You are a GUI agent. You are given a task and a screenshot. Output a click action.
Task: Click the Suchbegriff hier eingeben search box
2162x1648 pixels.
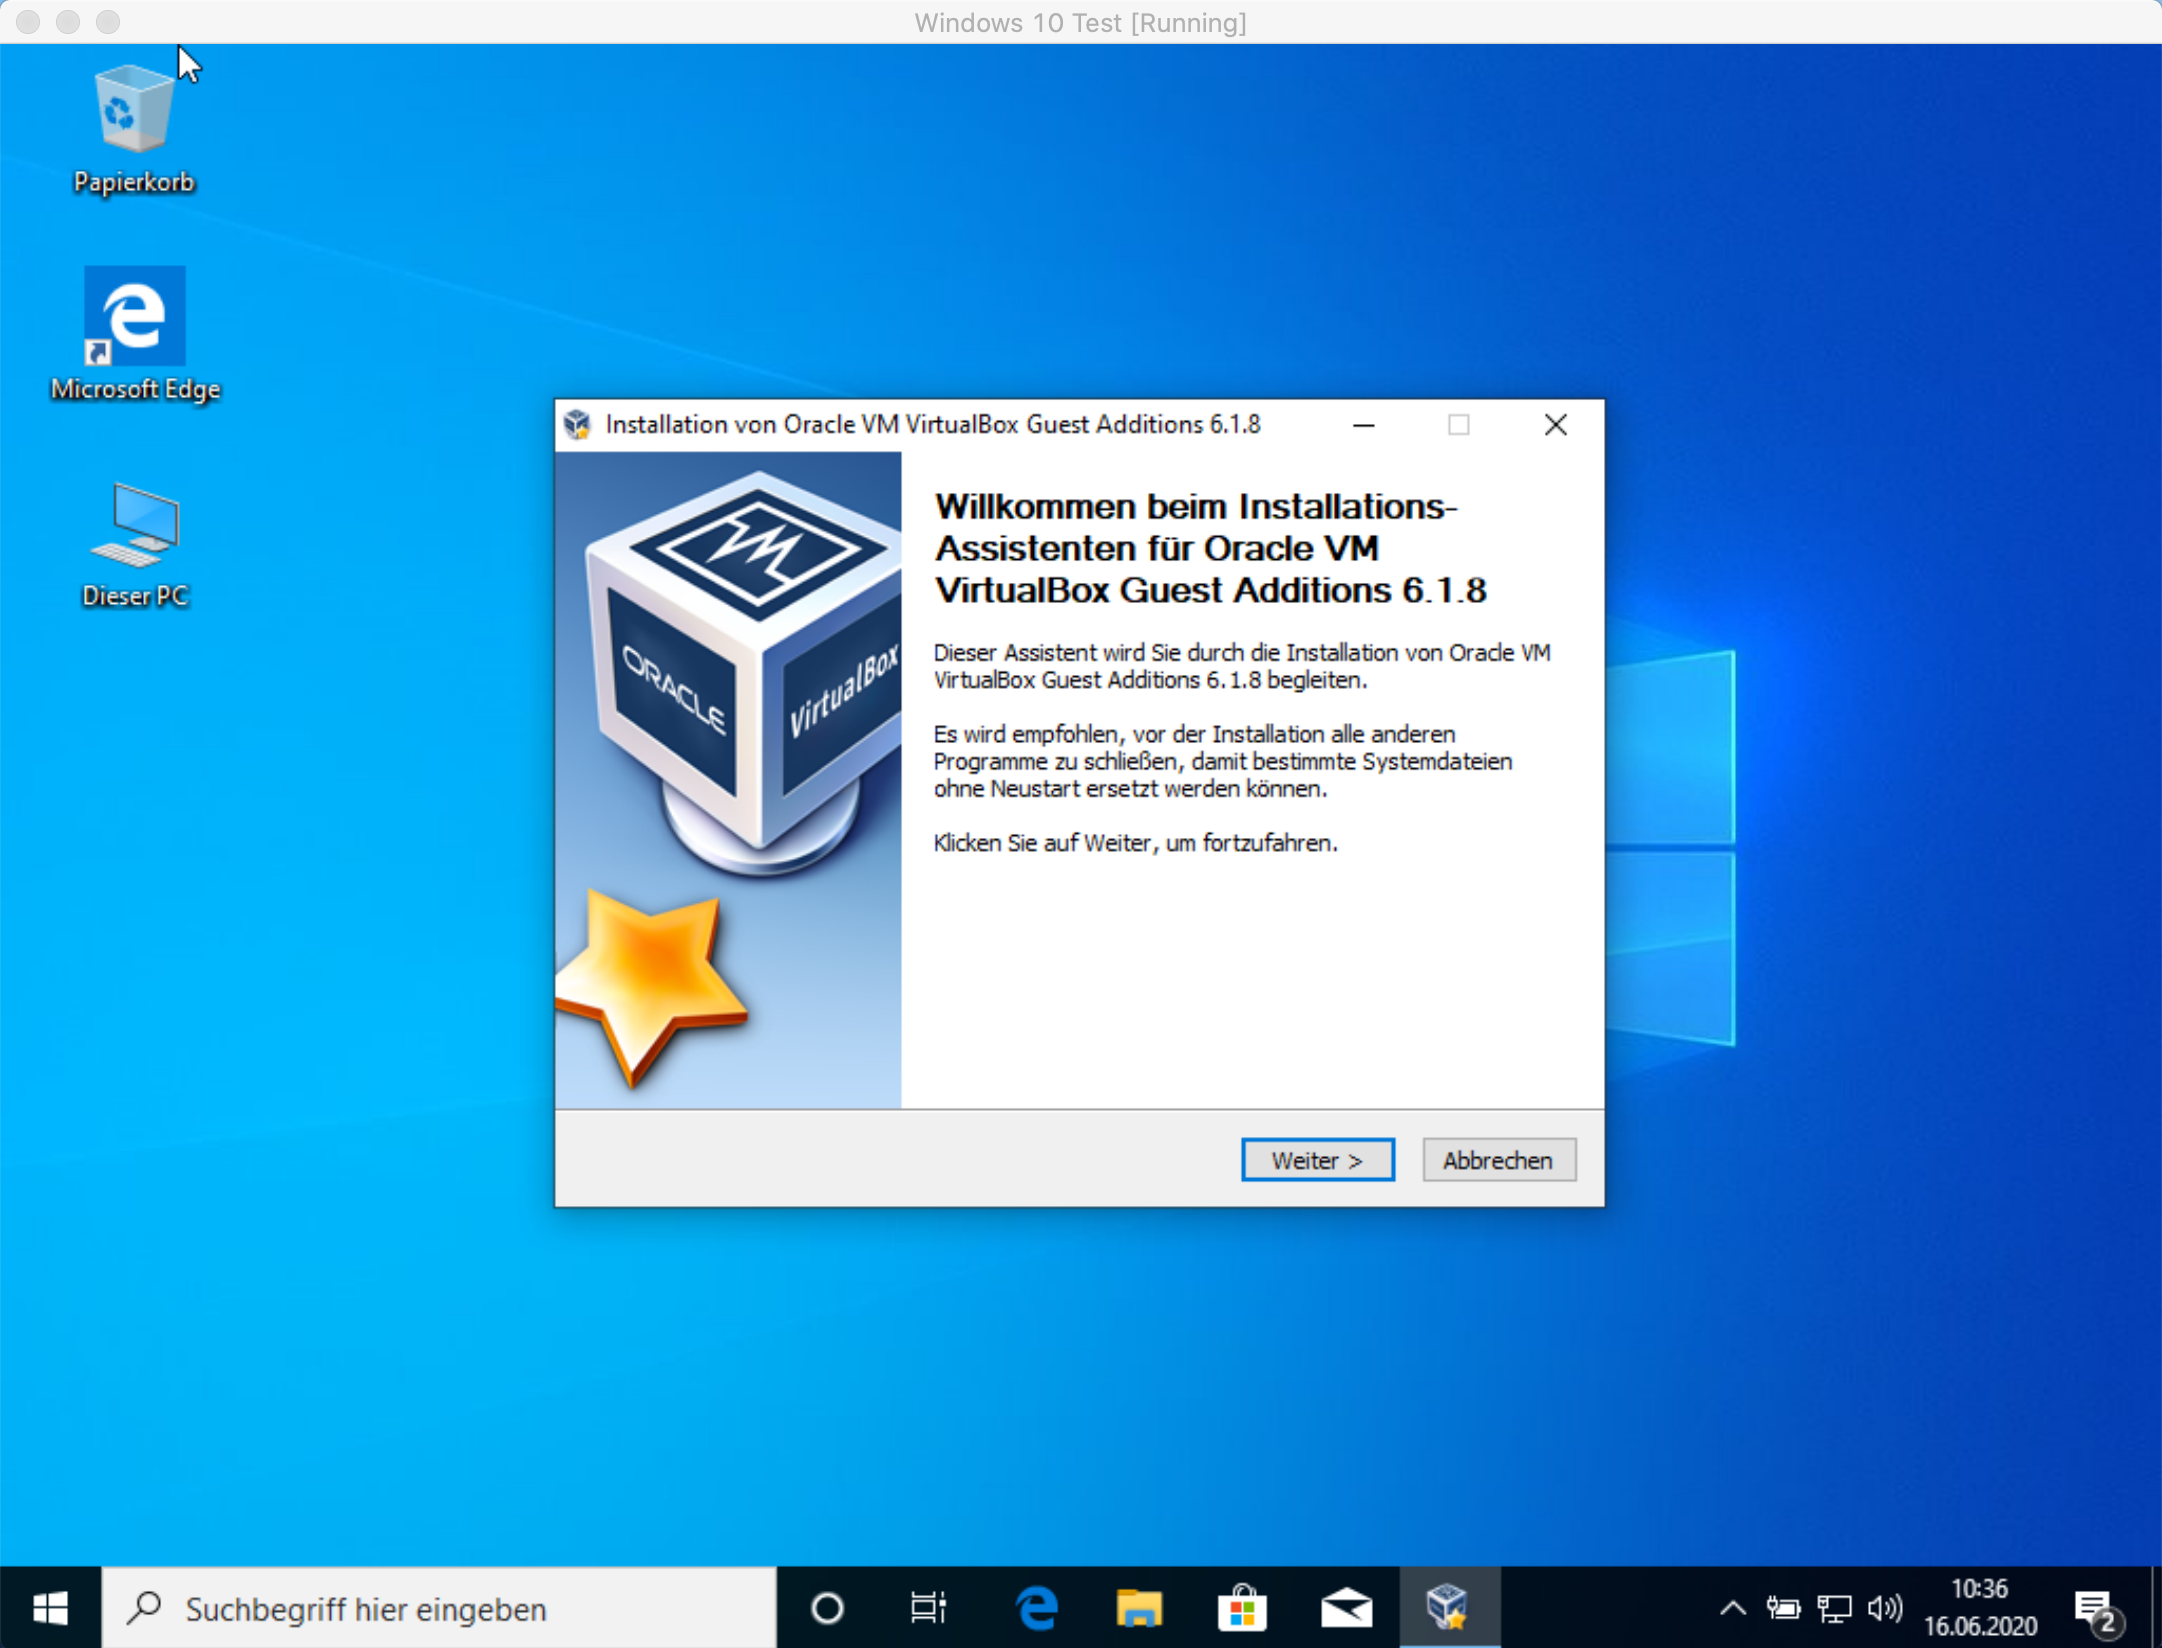coord(439,1608)
